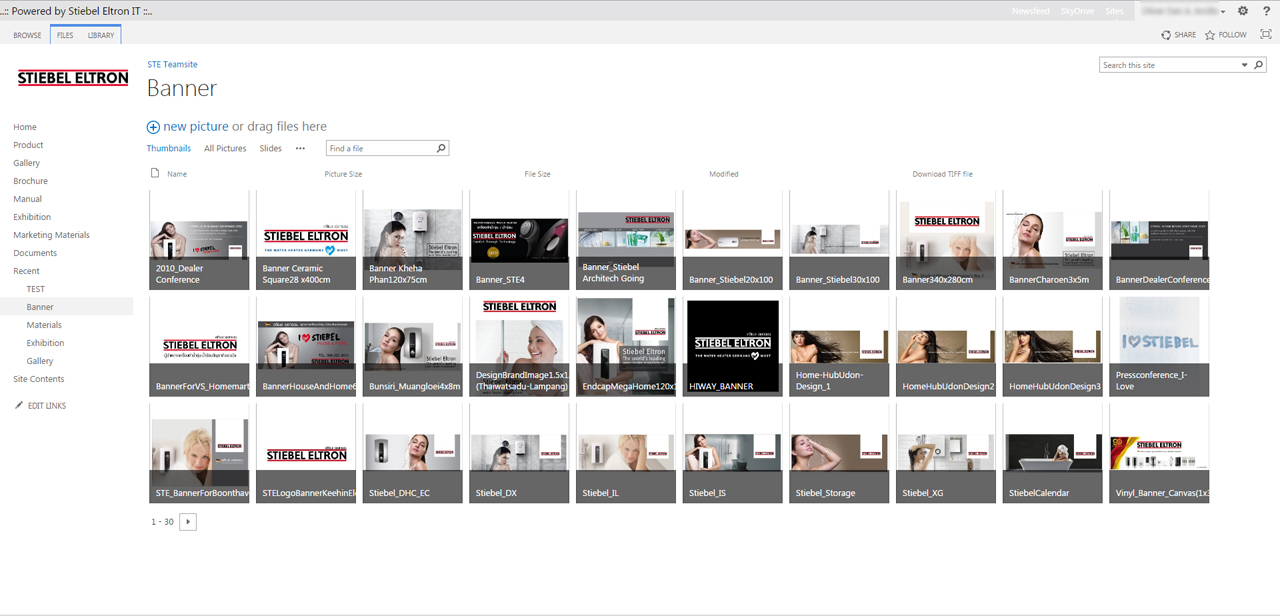
Task: Click the Edit Links pencil icon
Action: tap(17, 405)
